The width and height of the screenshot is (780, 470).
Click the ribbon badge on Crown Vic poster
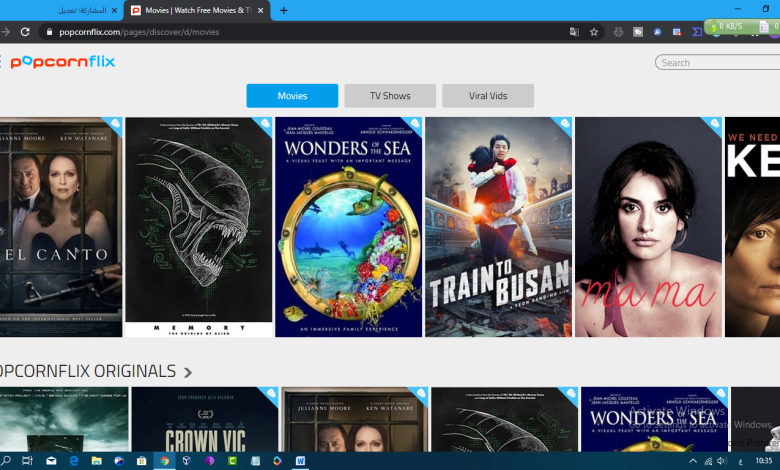pyautogui.click(x=271, y=393)
